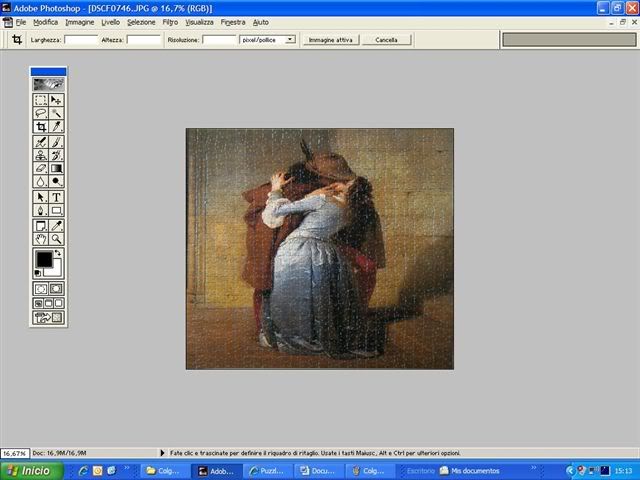Switch to Standard editing mode

(40, 289)
